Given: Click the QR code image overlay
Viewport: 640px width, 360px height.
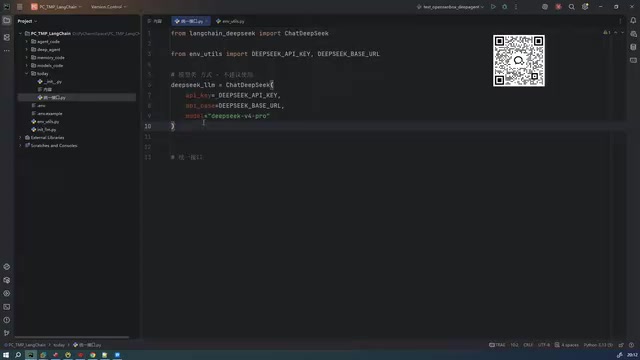Looking at the screenshot, I should click(x=519, y=60).
